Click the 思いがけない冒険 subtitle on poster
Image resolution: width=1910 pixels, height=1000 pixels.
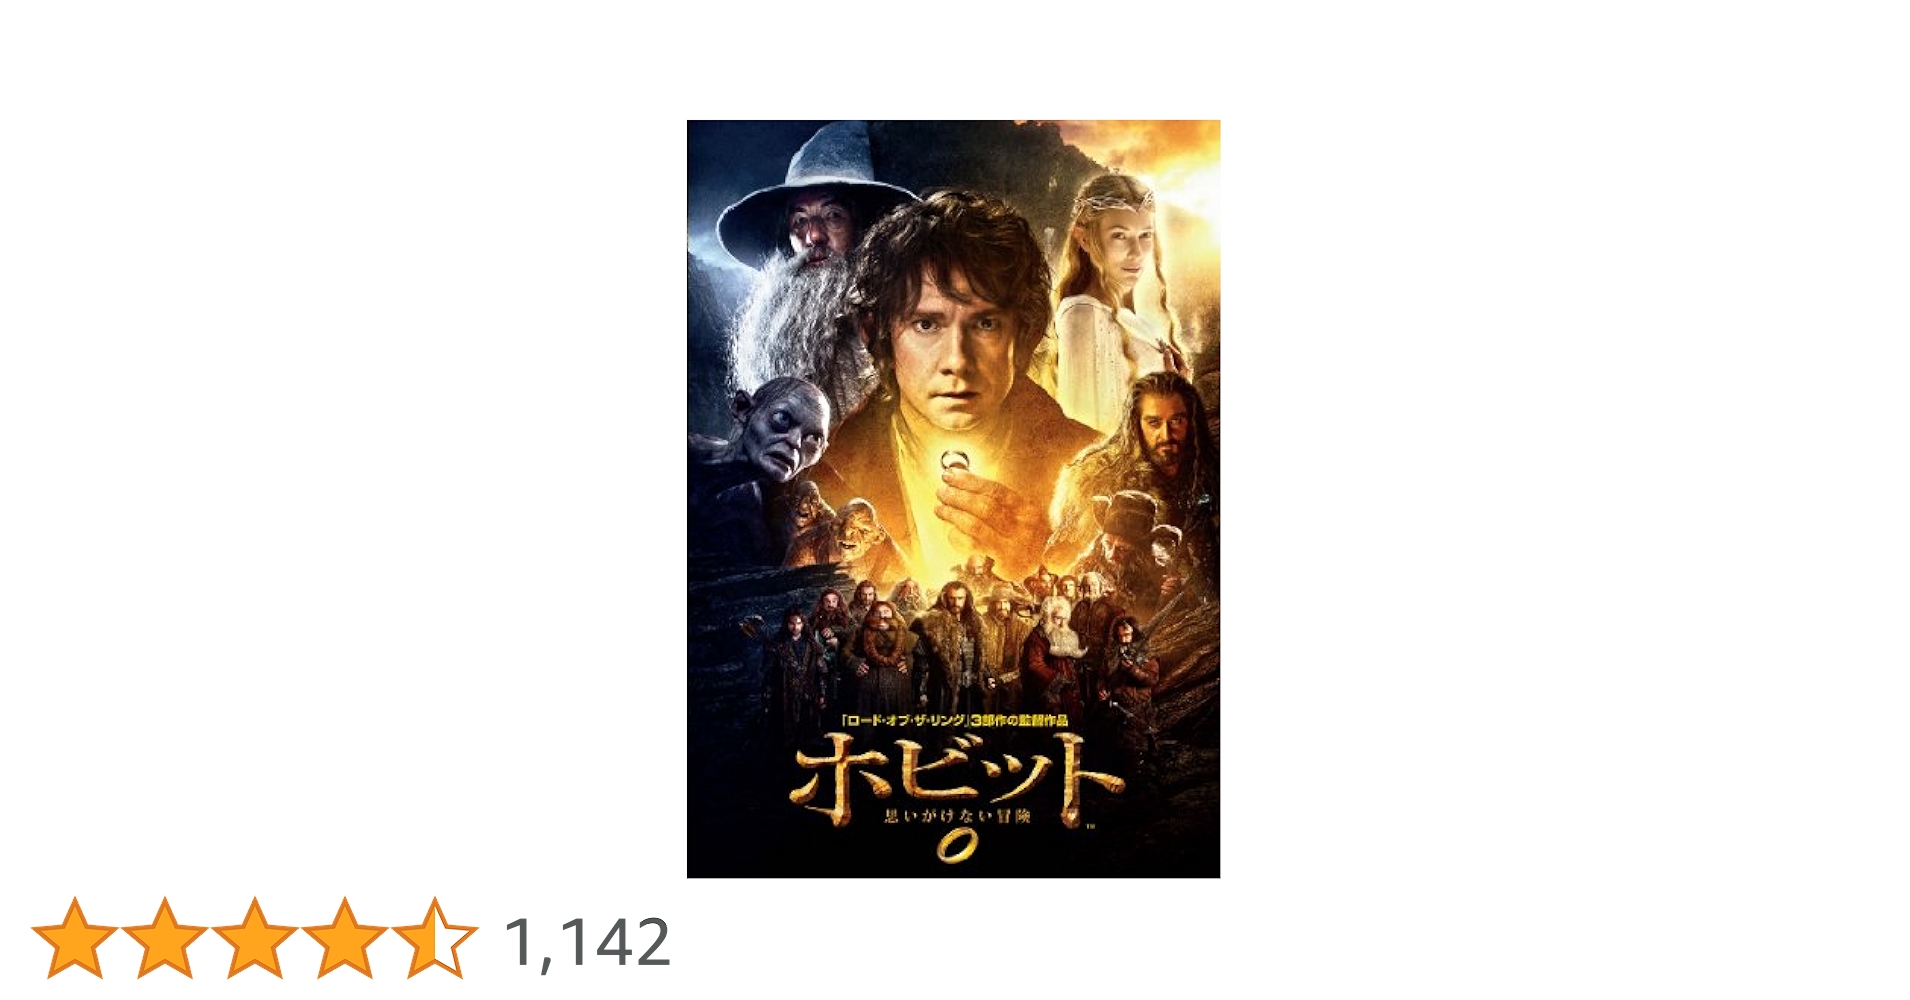click(x=957, y=816)
